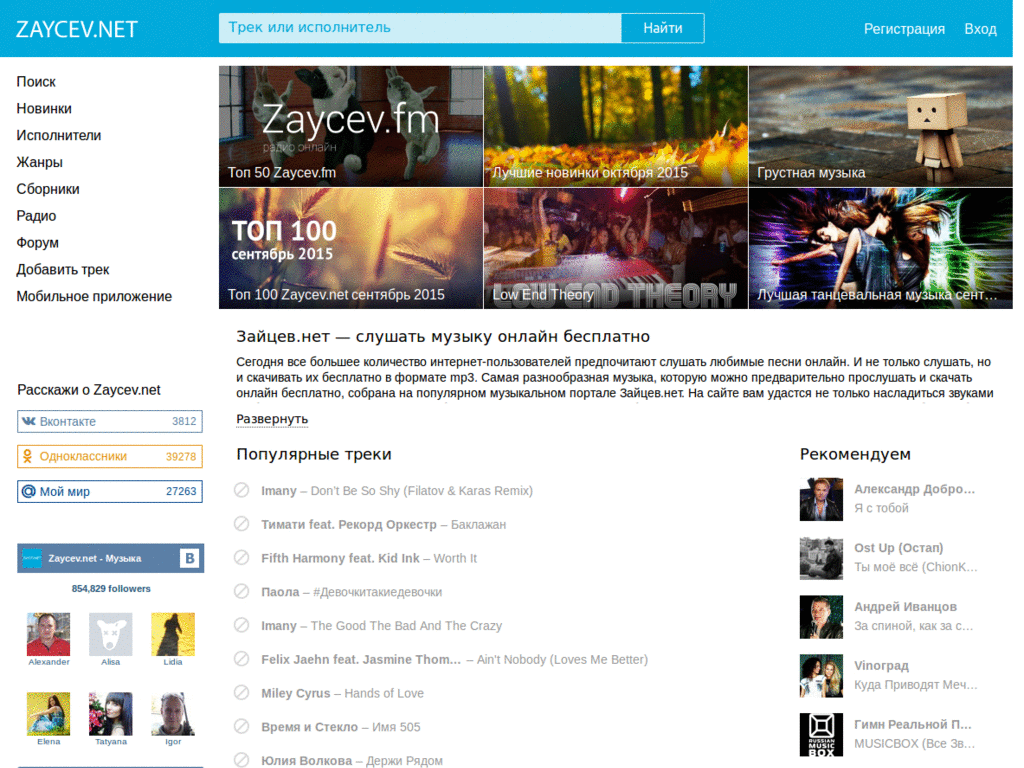This screenshot has width=1024, height=768.
Task: Click the VK icon on the Zaycev.net Музыка widget
Action: (189, 559)
